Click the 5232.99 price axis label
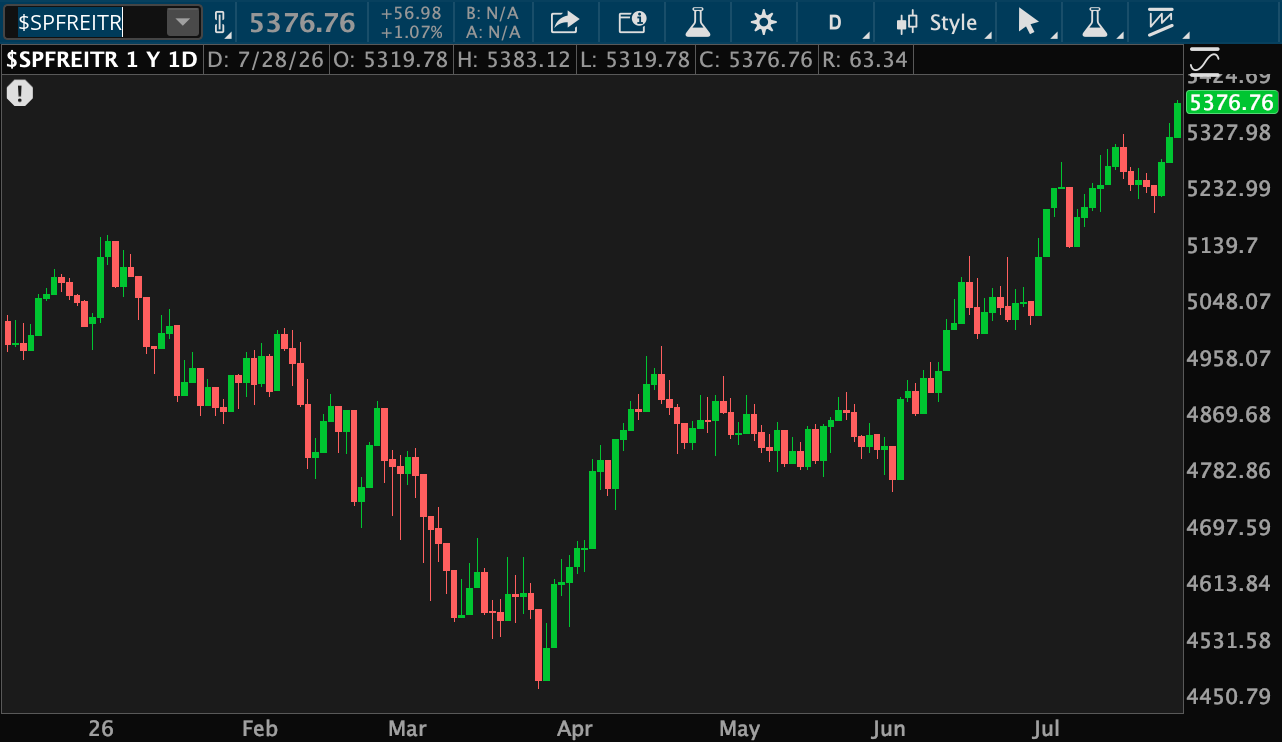Image resolution: width=1282 pixels, height=742 pixels. pyautogui.click(x=1230, y=189)
